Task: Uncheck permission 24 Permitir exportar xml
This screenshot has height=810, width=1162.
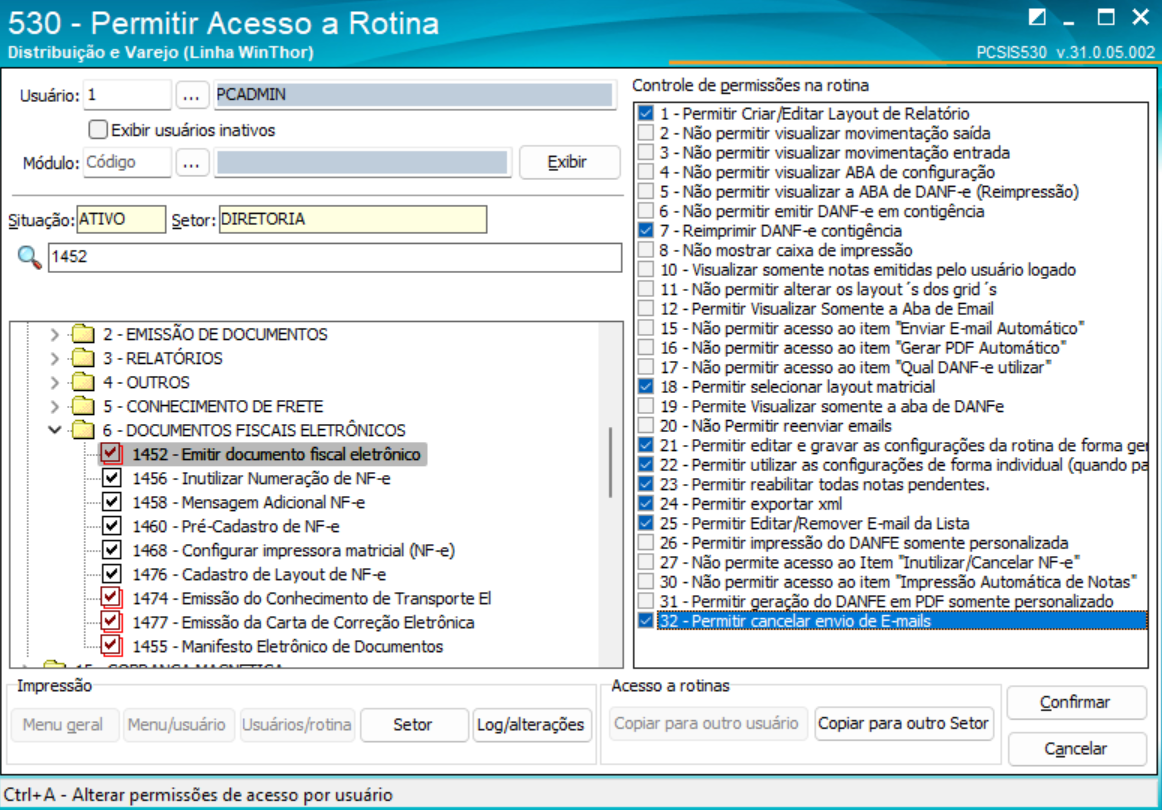Action: click(x=645, y=503)
